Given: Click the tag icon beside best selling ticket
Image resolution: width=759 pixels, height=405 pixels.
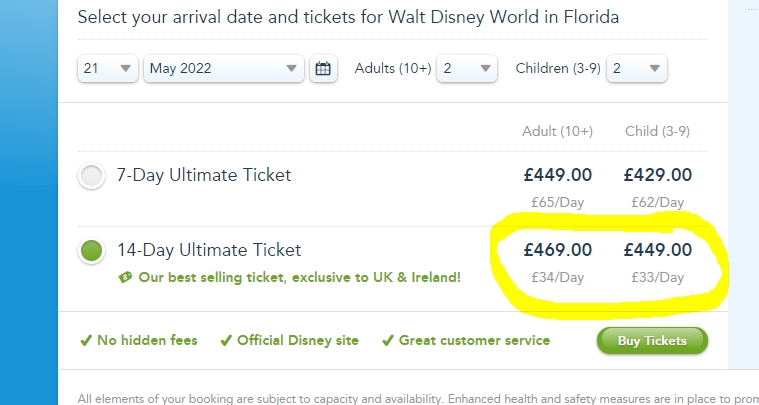Looking at the screenshot, I should [124, 277].
